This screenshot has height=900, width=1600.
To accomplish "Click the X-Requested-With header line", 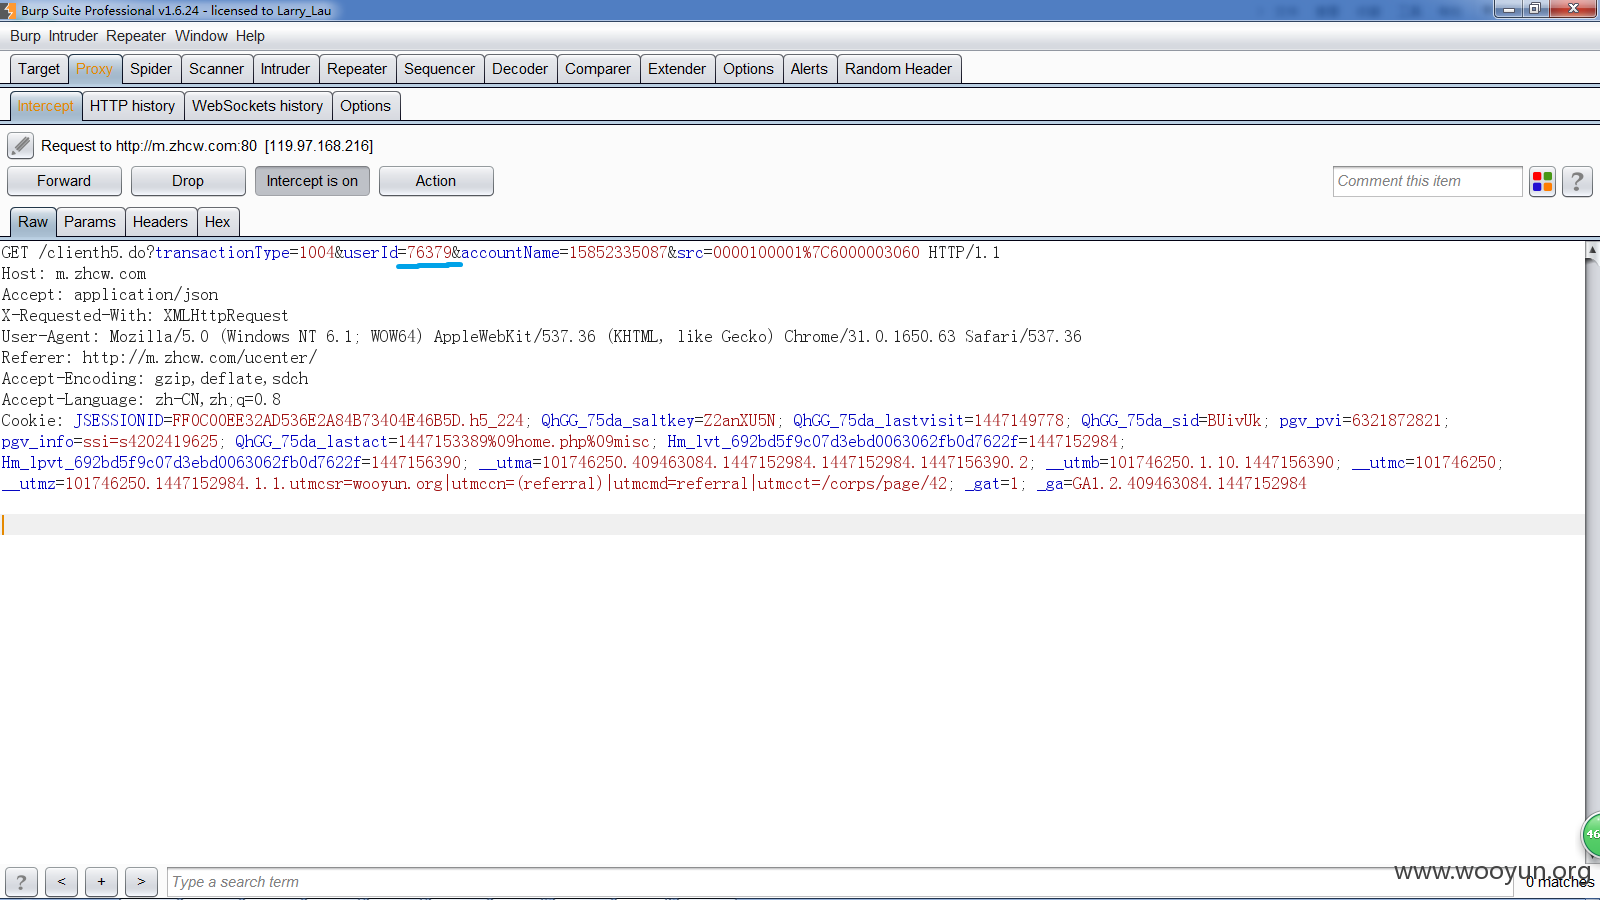I will (145, 316).
